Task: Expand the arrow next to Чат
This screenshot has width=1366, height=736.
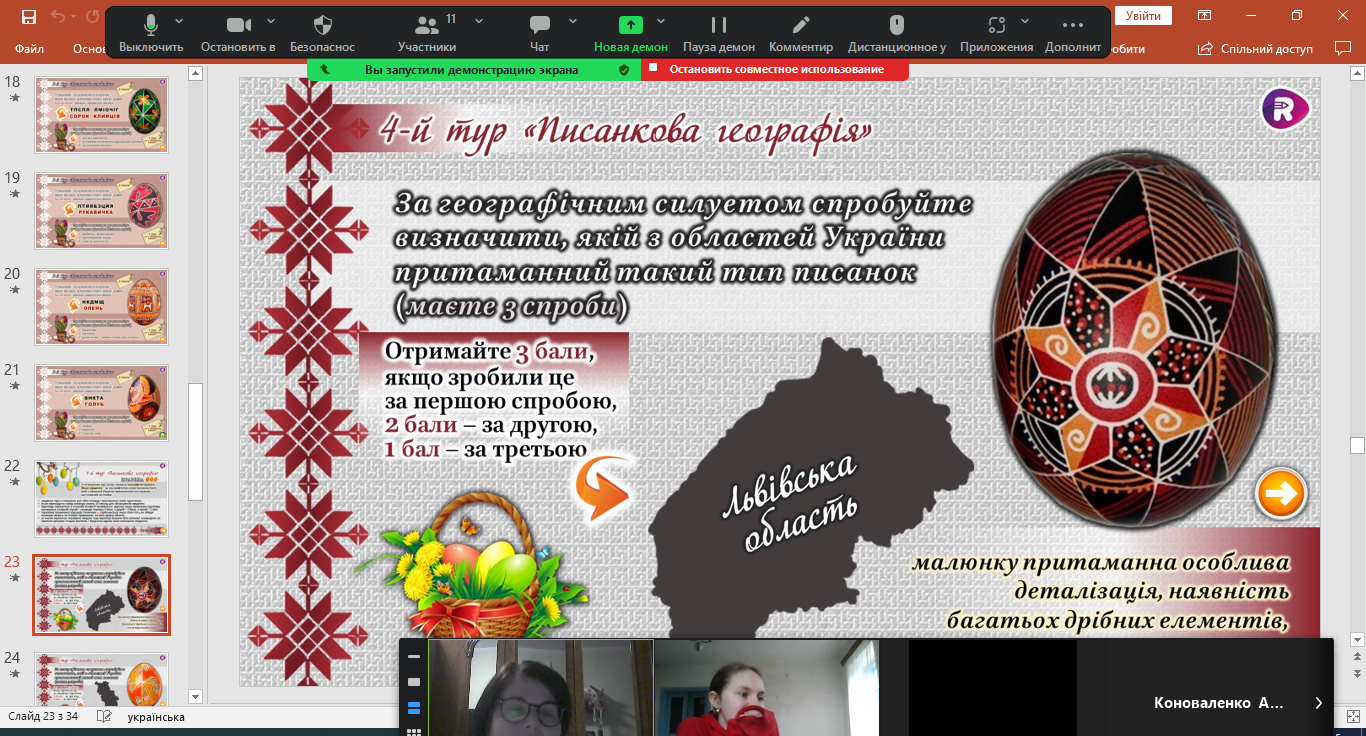Action: tap(573, 21)
